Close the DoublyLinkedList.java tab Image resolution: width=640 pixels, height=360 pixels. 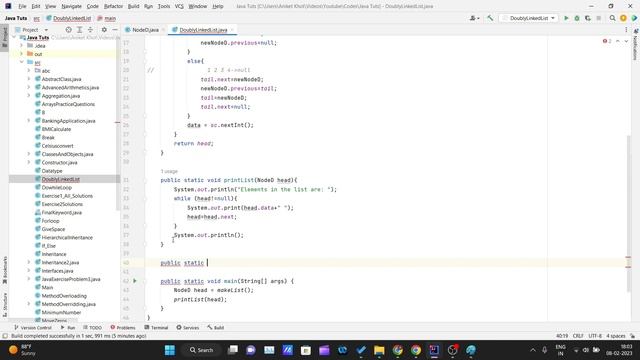pos(232,30)
